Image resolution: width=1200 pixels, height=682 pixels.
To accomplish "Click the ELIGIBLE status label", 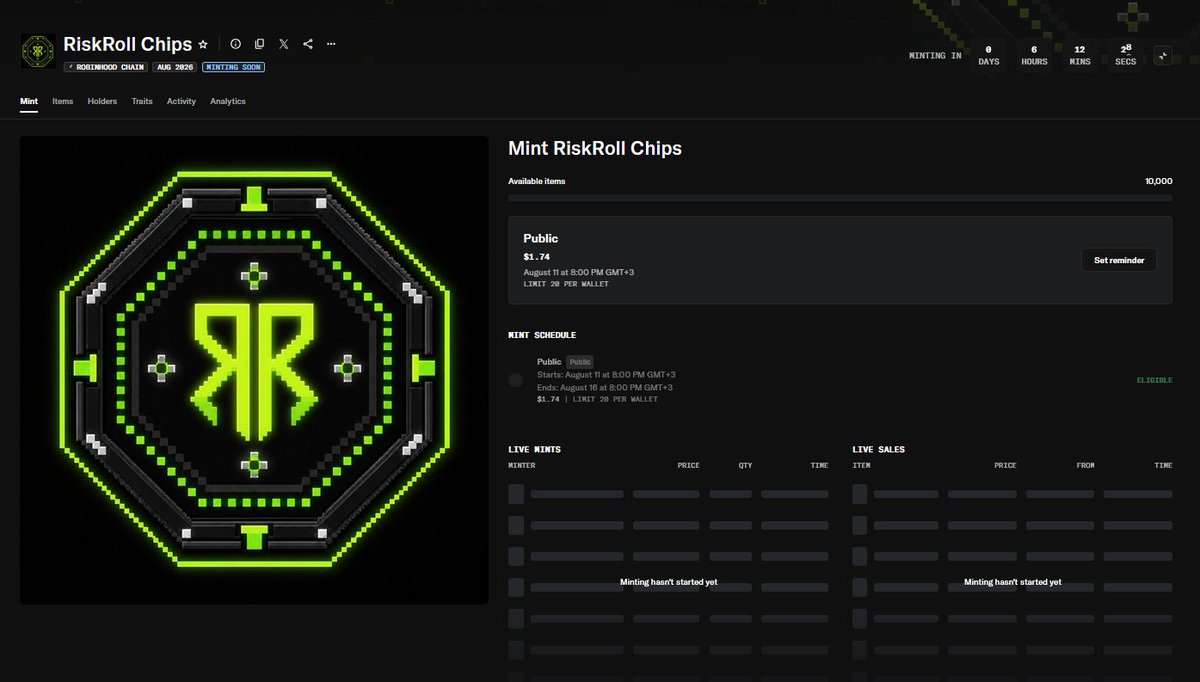I will pyautogui.click(x=1154, y=380).
